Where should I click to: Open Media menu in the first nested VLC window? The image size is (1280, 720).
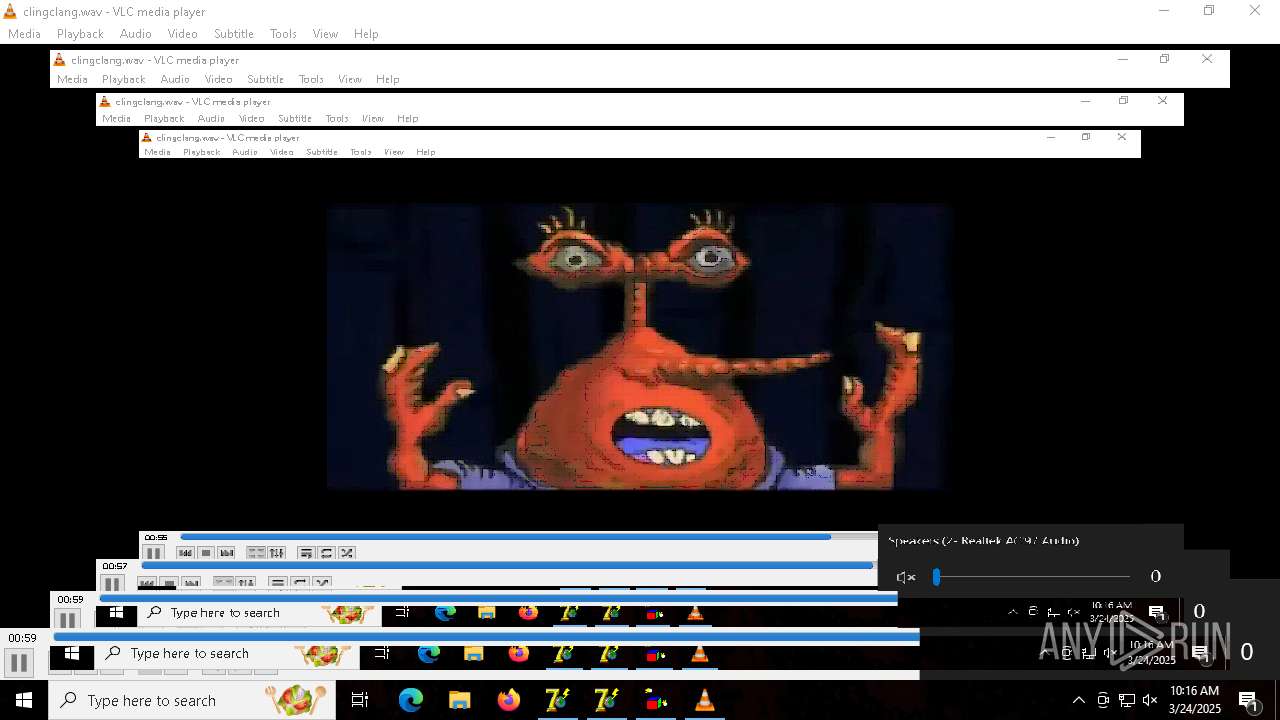click(72, 79)
